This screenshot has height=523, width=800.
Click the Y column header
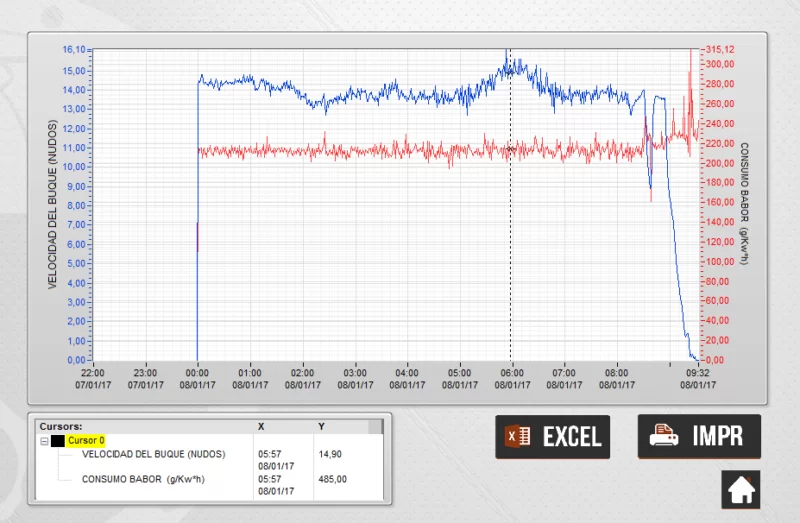pos(321,426)
